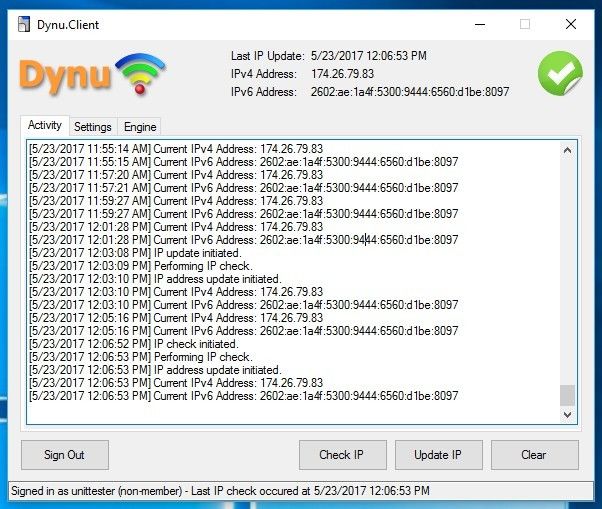
Task: Click the log scrollbar up arrow
Action: (x=567, y=150)
